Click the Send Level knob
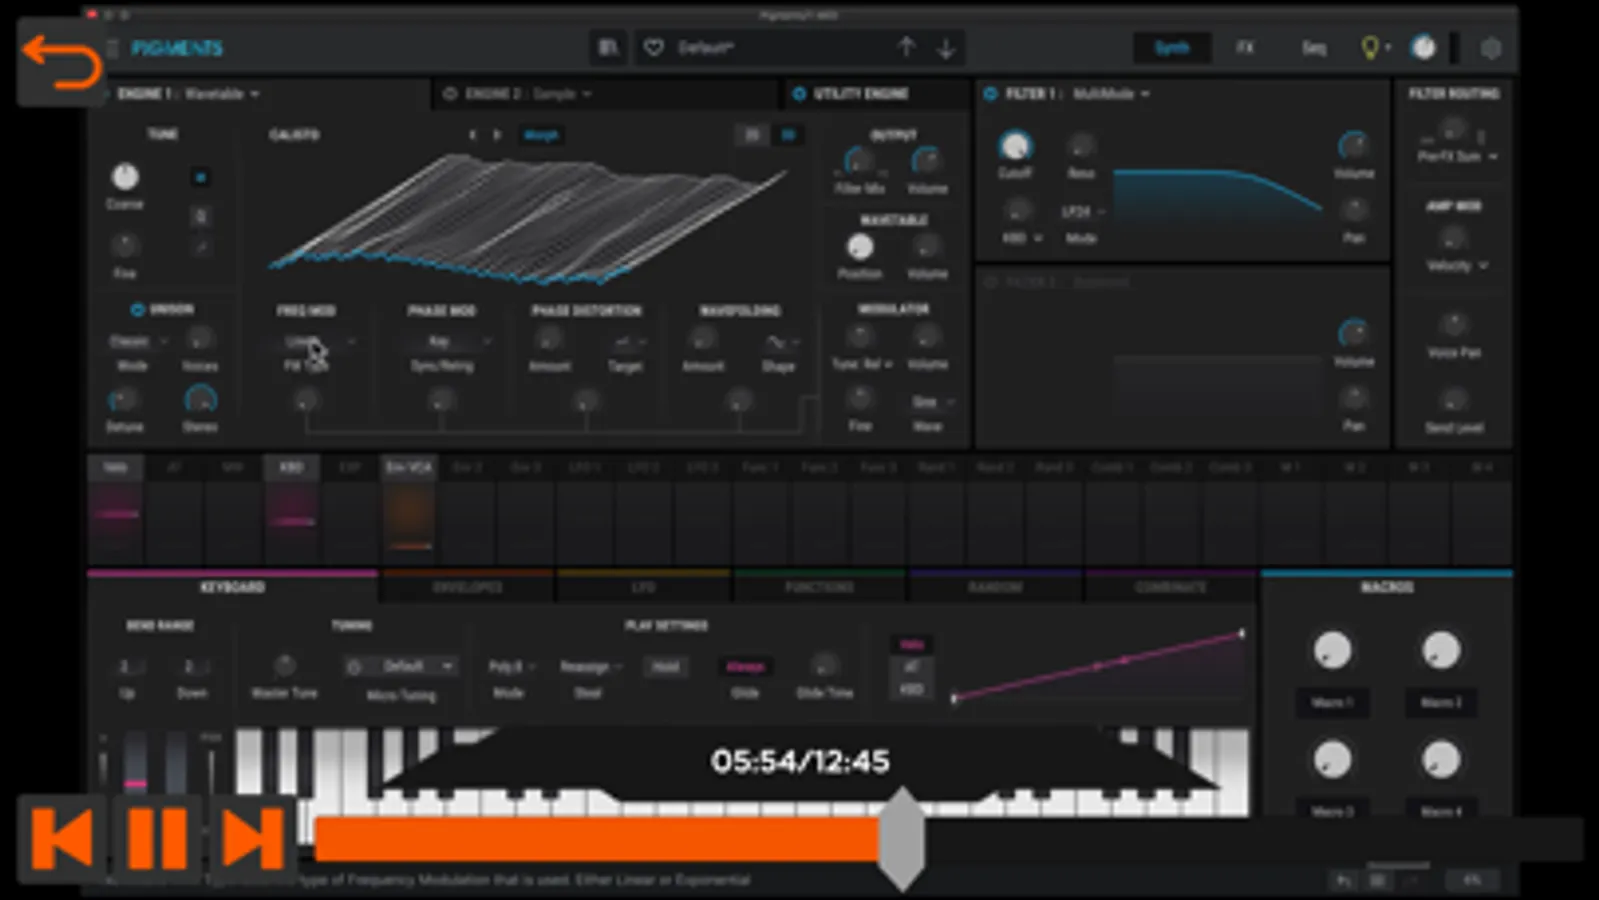The image size is (1599, 900). click(1453, 400)
